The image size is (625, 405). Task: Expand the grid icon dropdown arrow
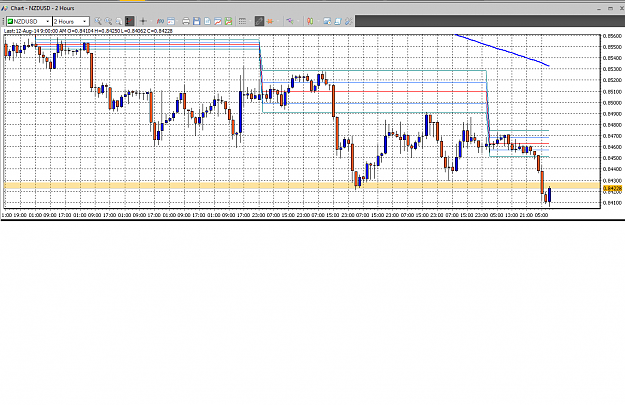point(250,21)
